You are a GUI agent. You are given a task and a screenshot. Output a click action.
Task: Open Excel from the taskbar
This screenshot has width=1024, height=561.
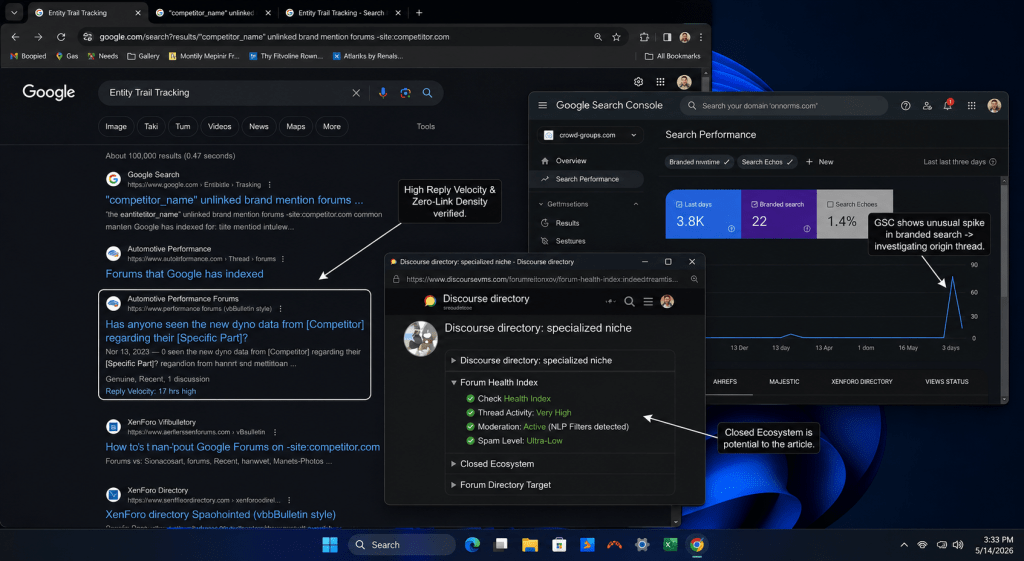pyautogui.click(x=670, y=545)
